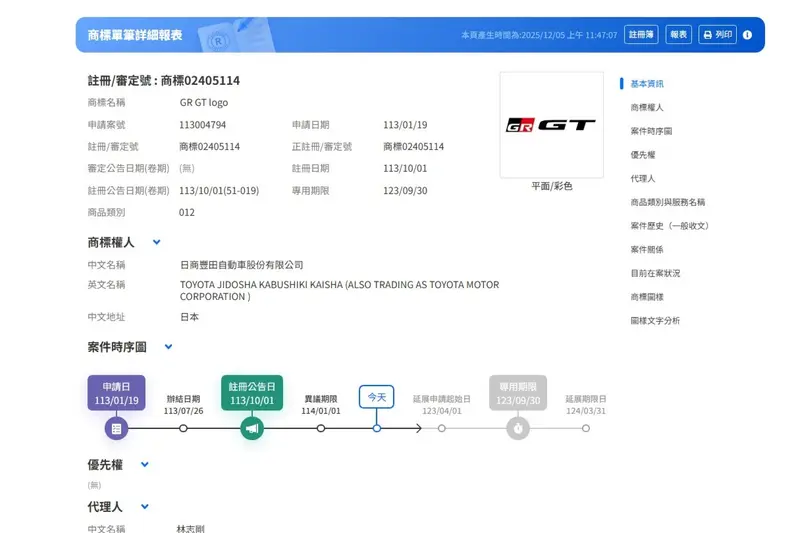This screenshot has width=800, height=533.
Task: Click the 專用期限 123/09/30 gray label box
Action: pyautogui.click(x=518, y=393)
